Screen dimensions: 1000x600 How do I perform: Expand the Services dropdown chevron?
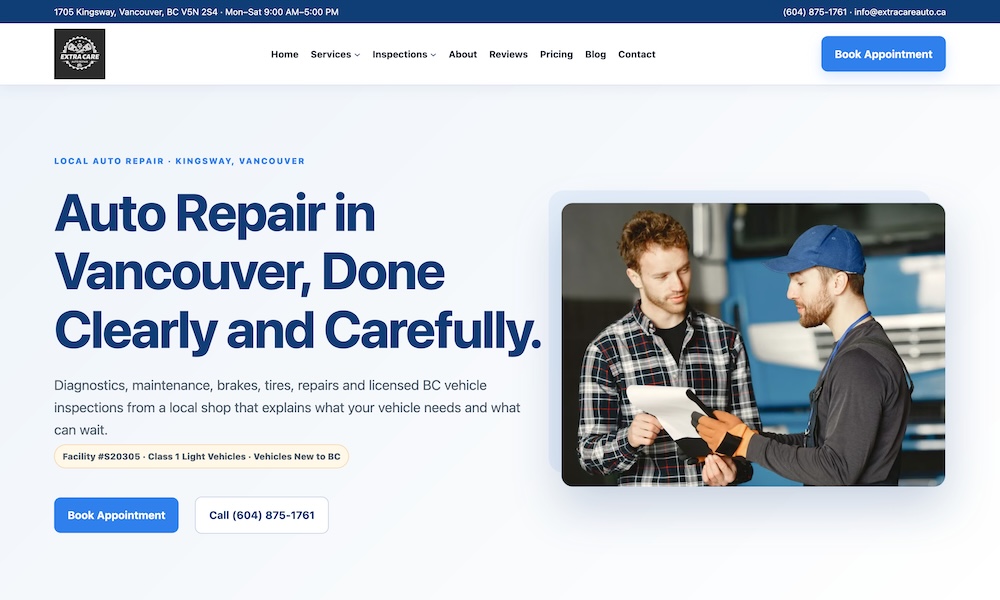coord(357,55)
